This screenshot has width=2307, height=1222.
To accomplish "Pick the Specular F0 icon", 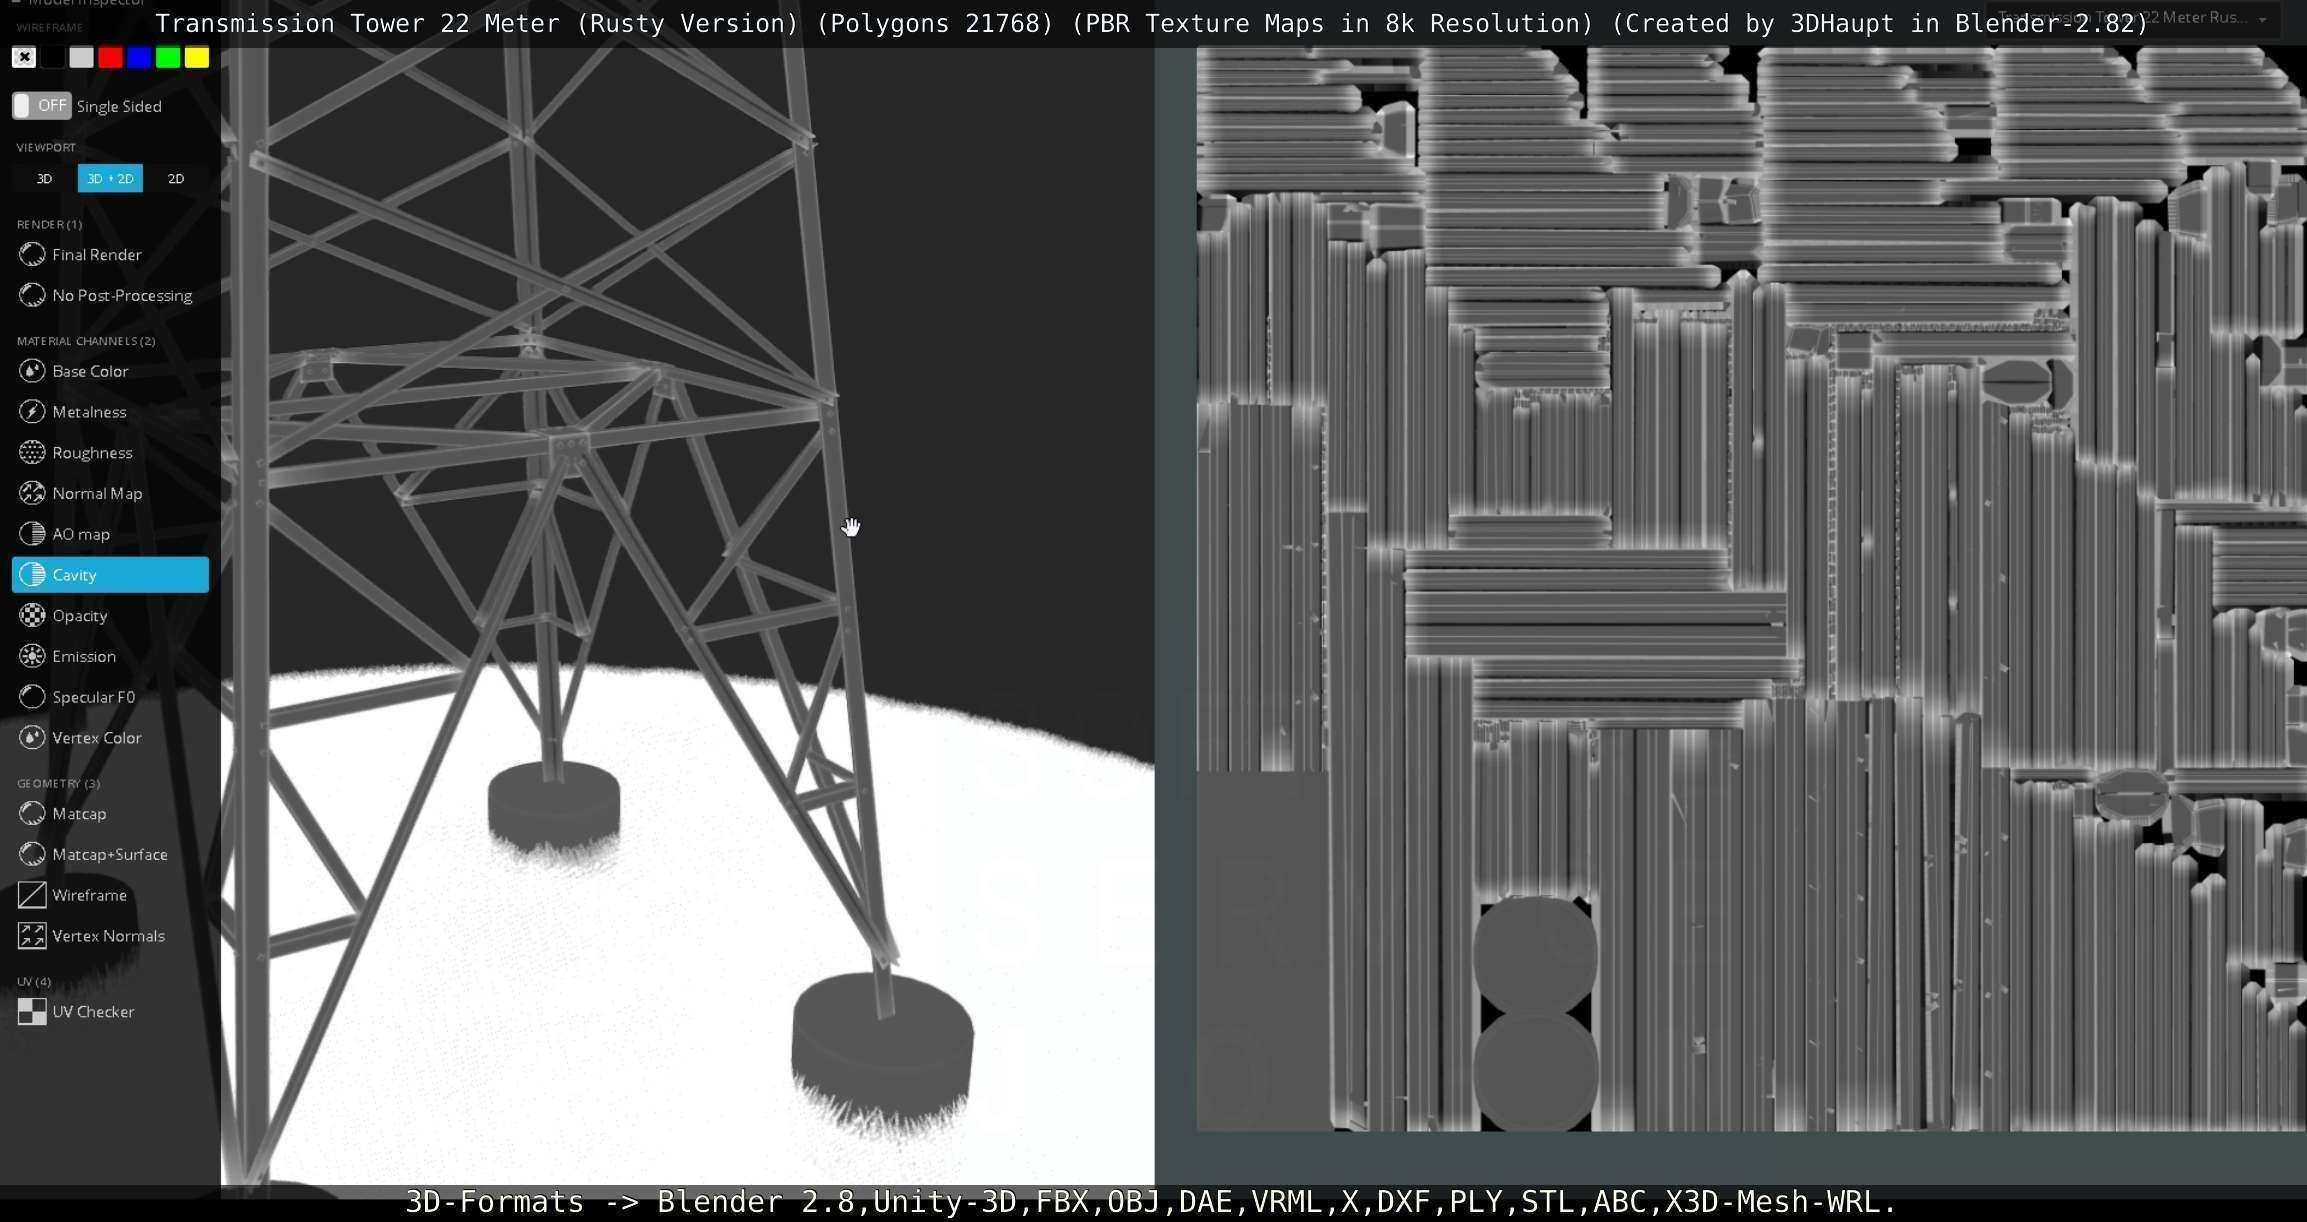I will [x=32, y=697].
